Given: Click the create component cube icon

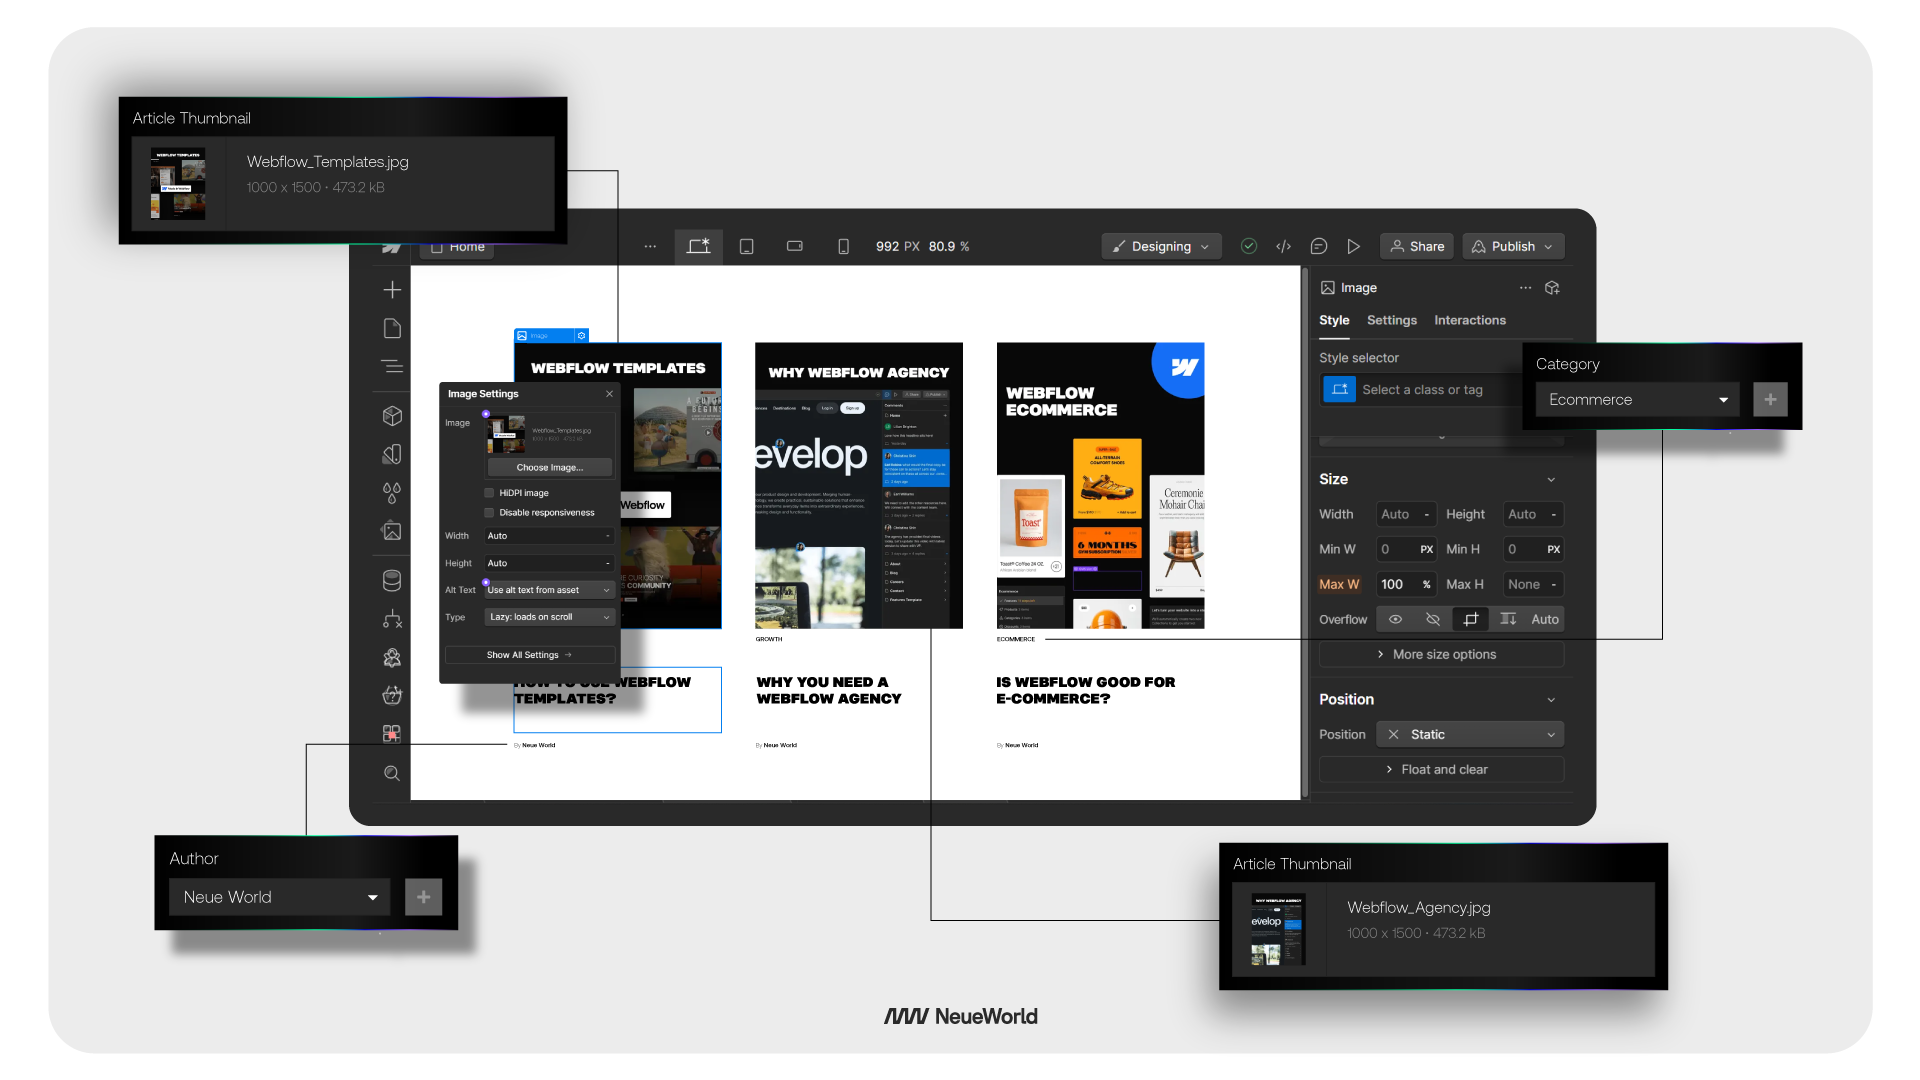Looking at the screenshot, I should point(1552,288).
